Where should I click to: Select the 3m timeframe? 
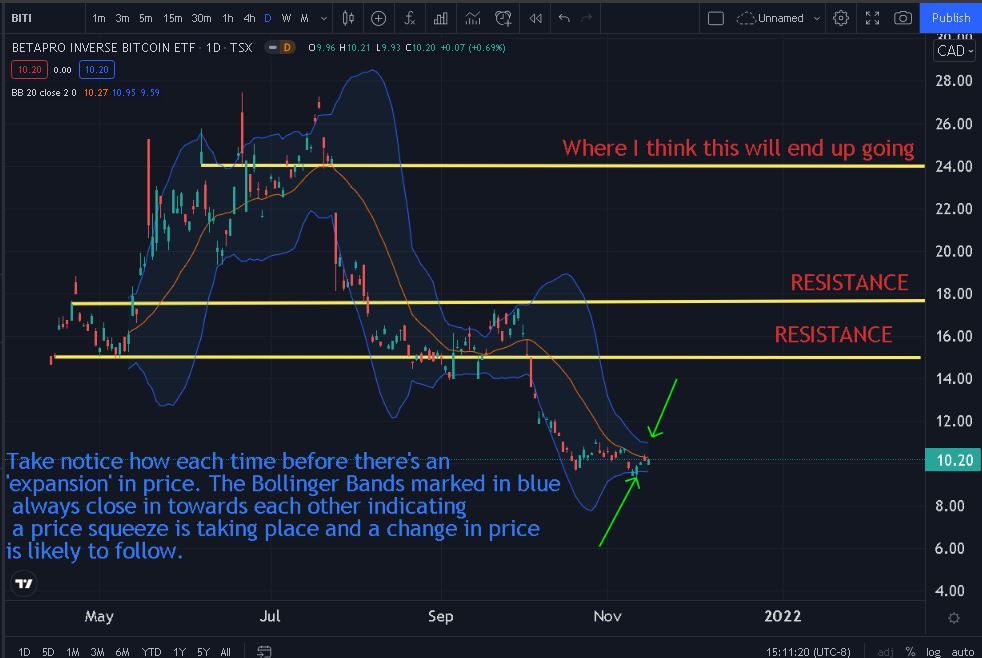point(122,18)
